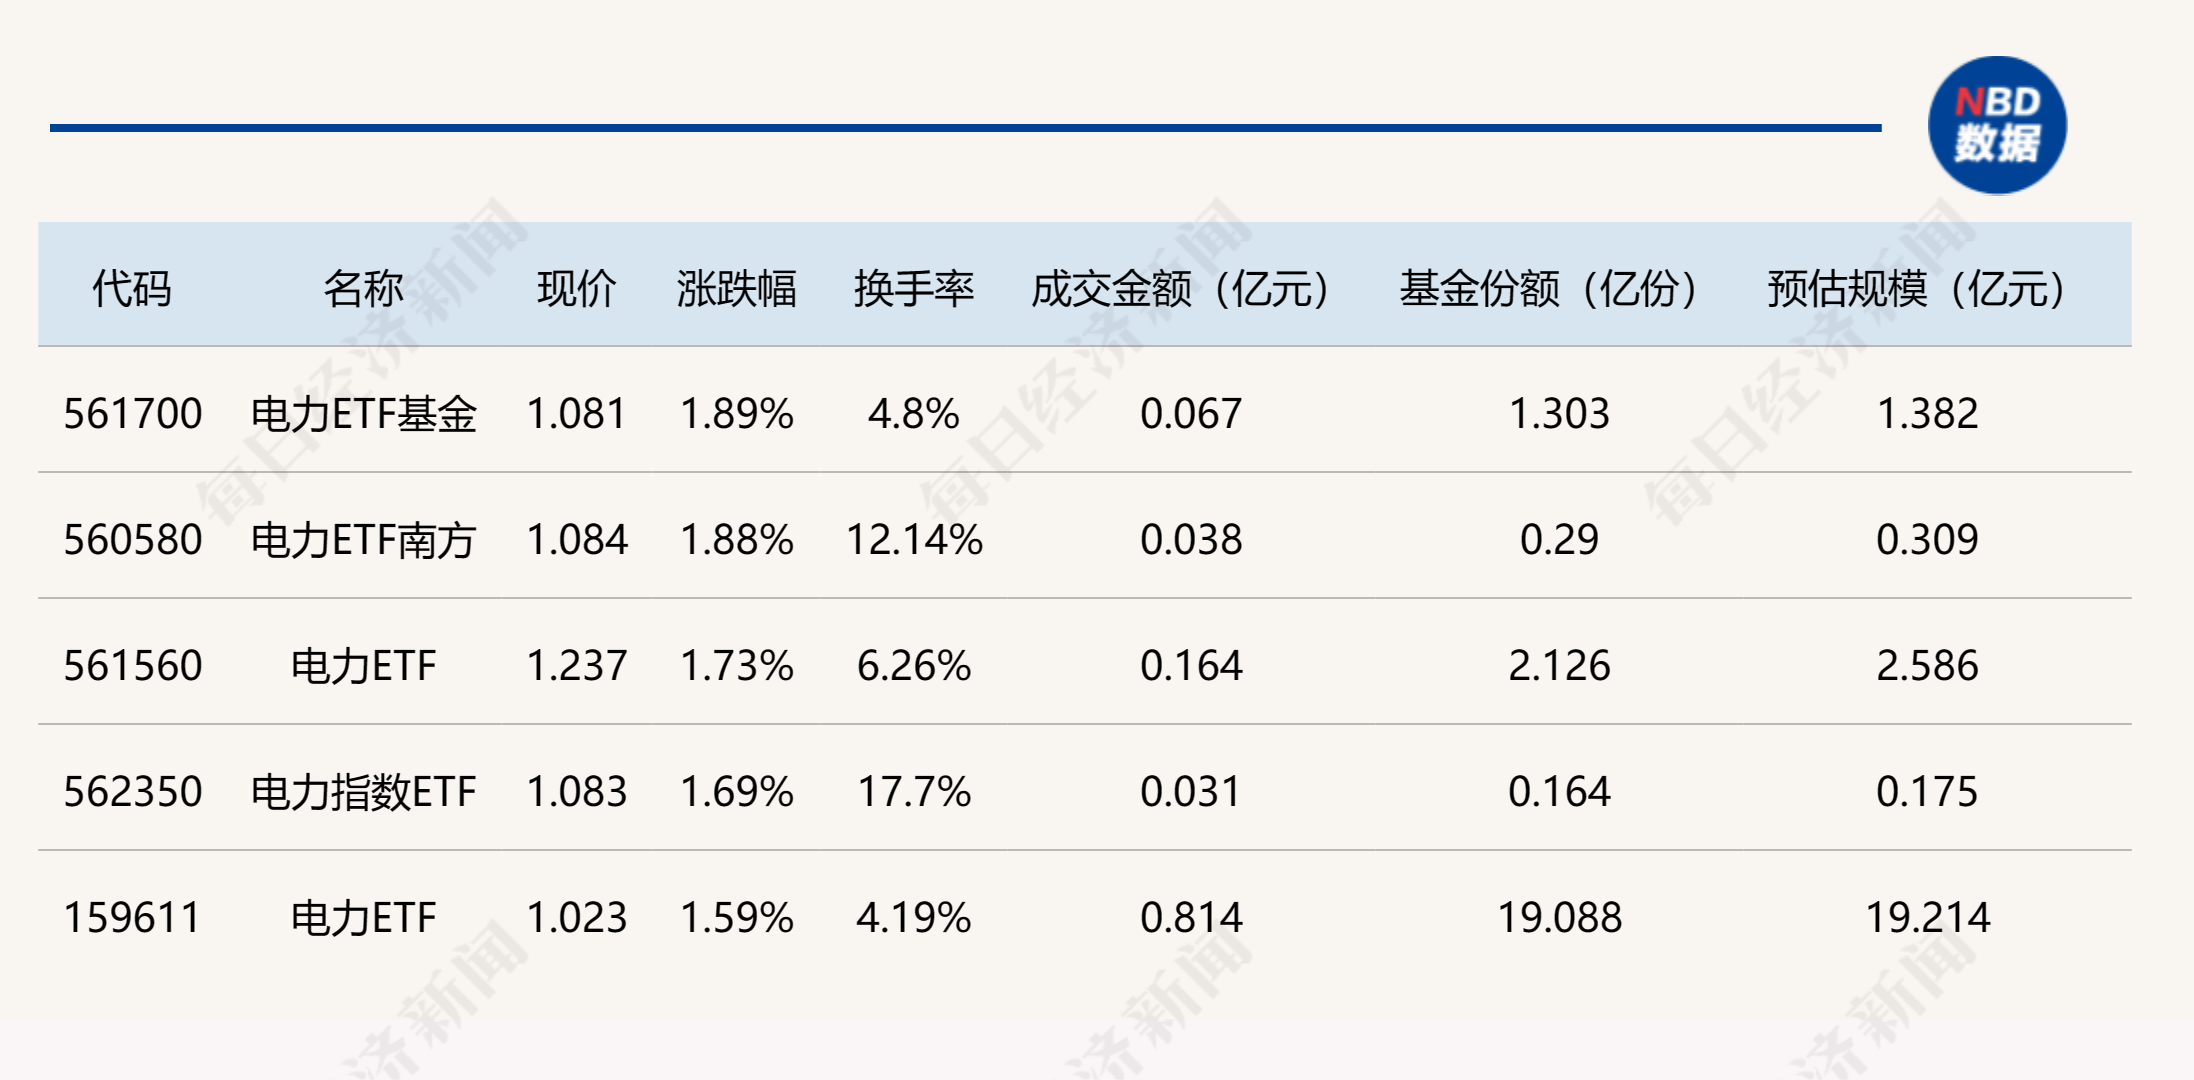This screenshot has width=2194, height=1080.
Task: Select fund code 561700
Action: 133,413
